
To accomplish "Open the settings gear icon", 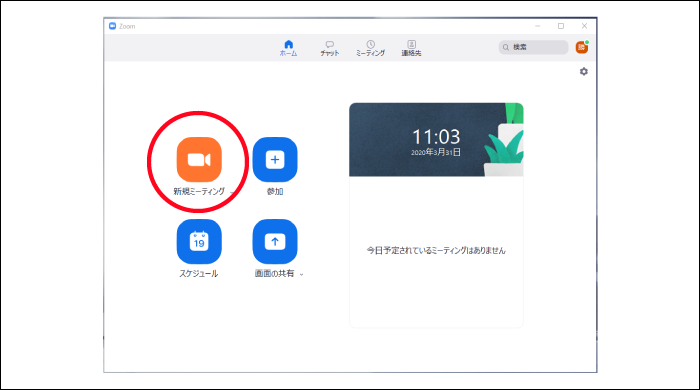I will [x=583, y=71].
